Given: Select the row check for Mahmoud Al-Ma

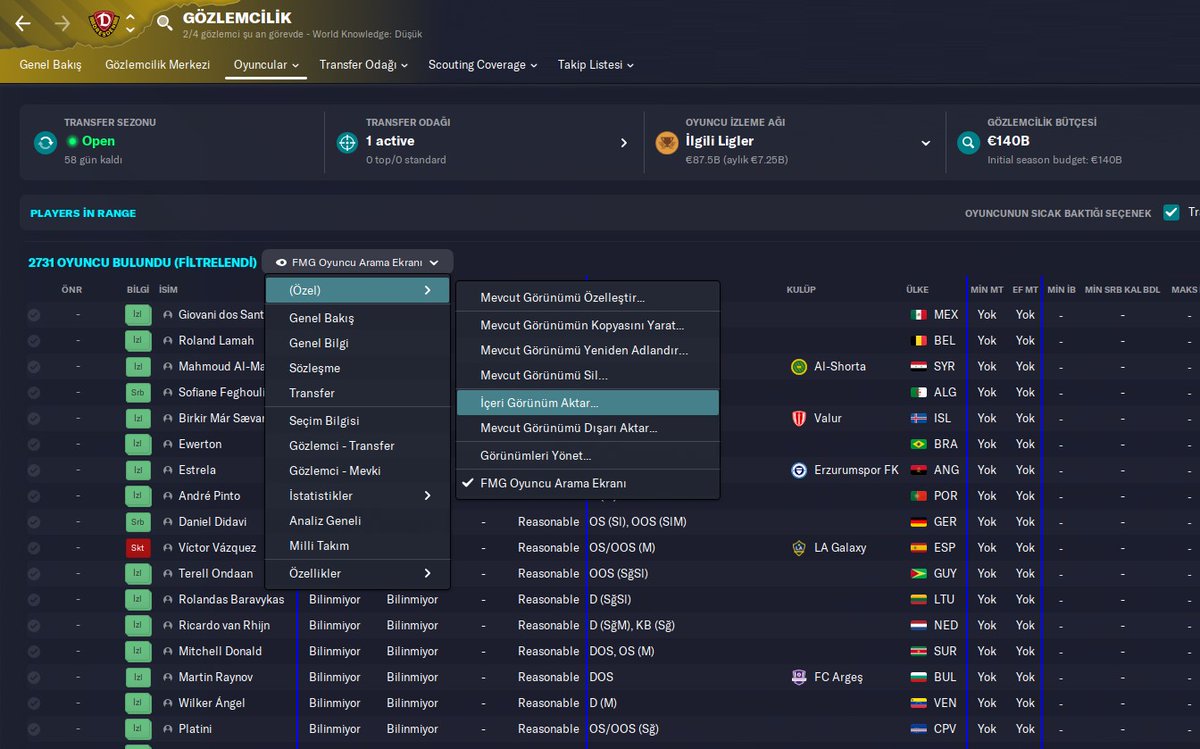Looking at the screenshot, I should [x=34, y=366].
